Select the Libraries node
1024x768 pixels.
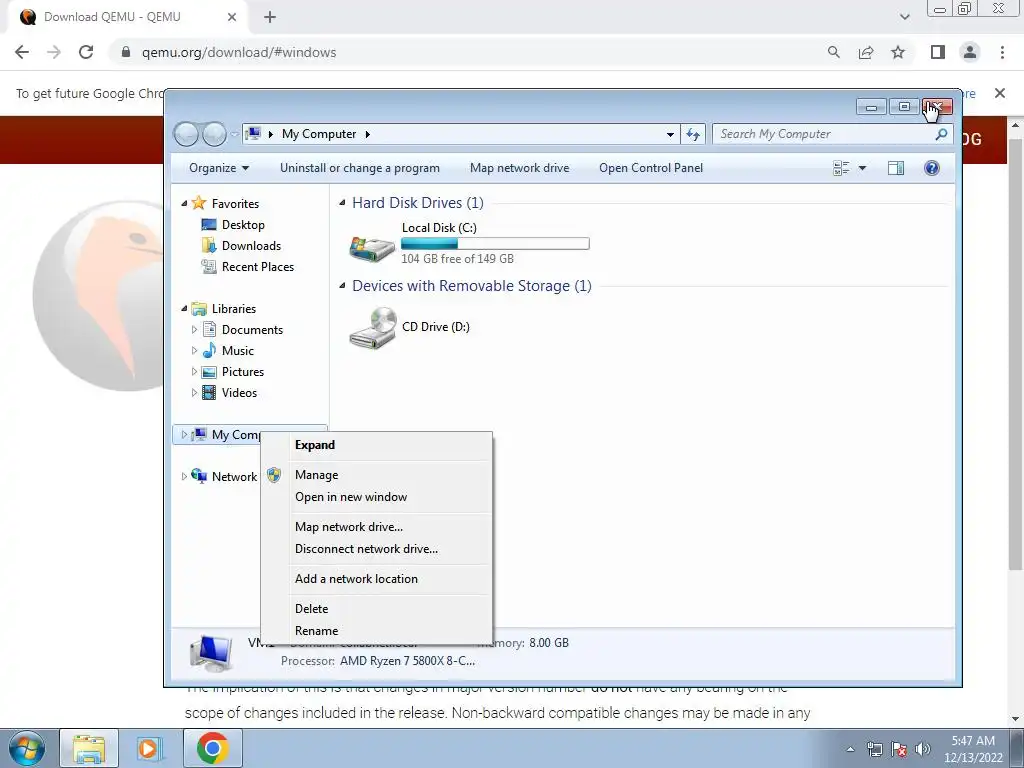coord(233,309)
